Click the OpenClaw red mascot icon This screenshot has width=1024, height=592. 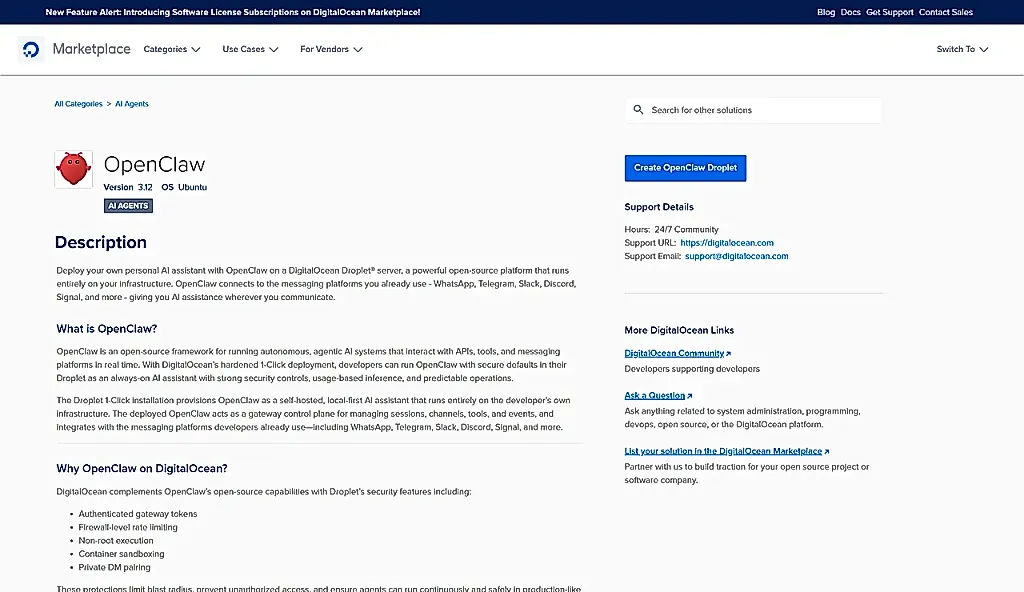73,169
